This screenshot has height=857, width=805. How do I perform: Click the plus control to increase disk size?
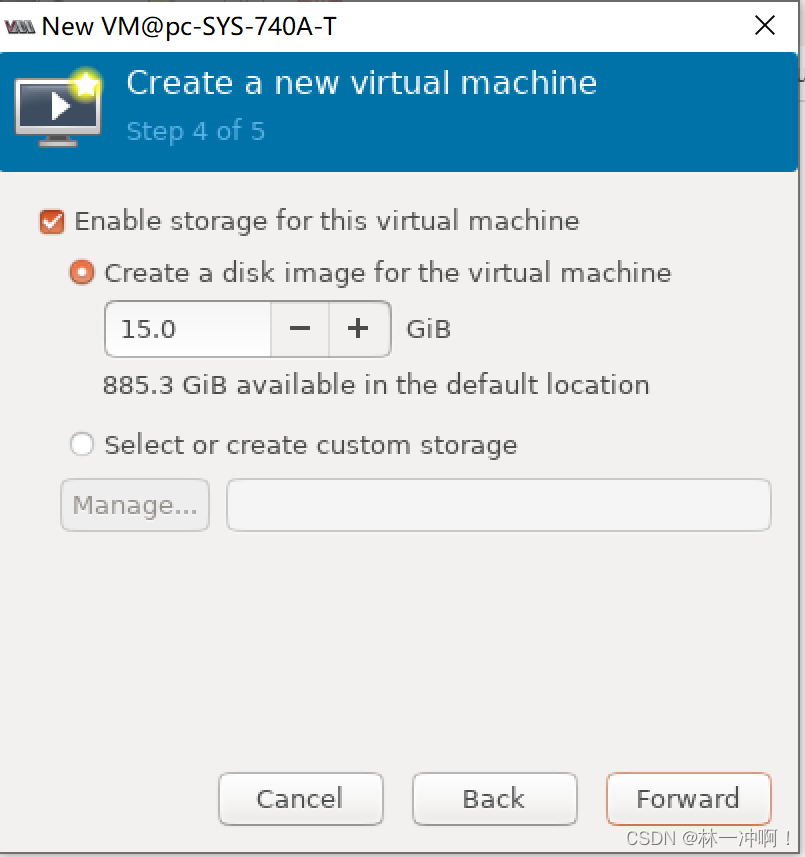point(358,328)
